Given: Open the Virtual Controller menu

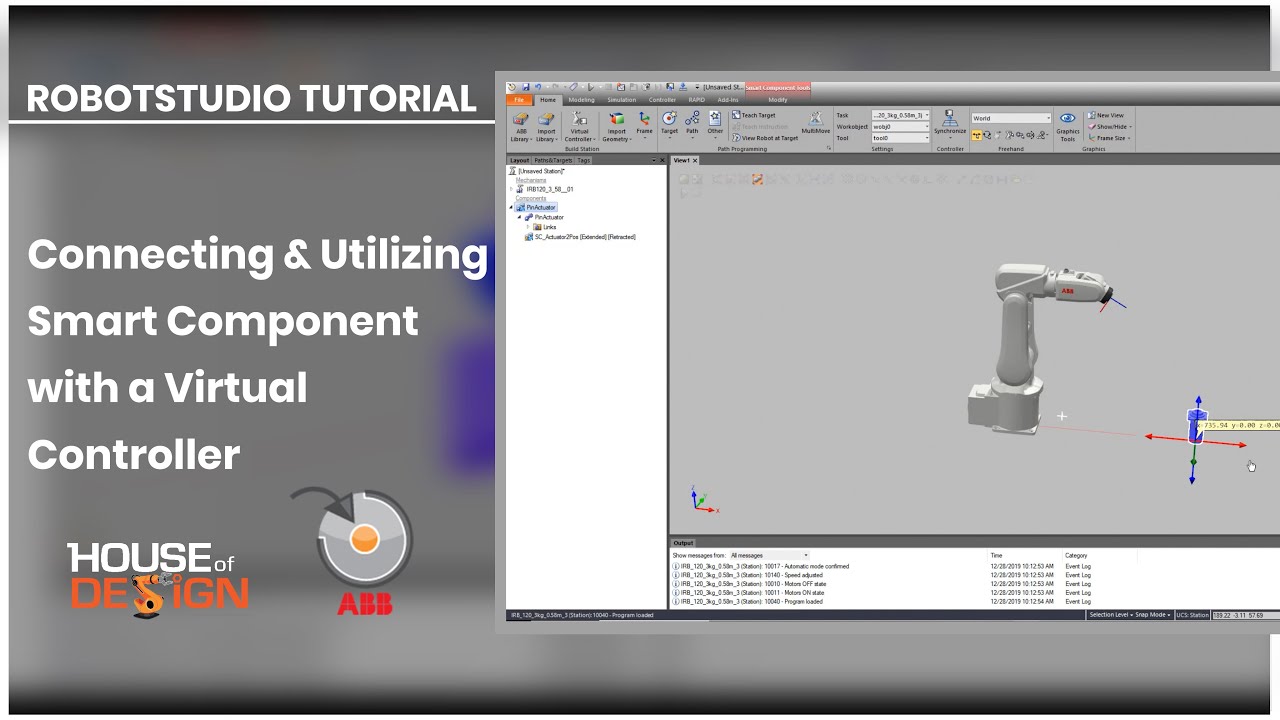Looking at the screenshot, I should (x=579, y=128).
